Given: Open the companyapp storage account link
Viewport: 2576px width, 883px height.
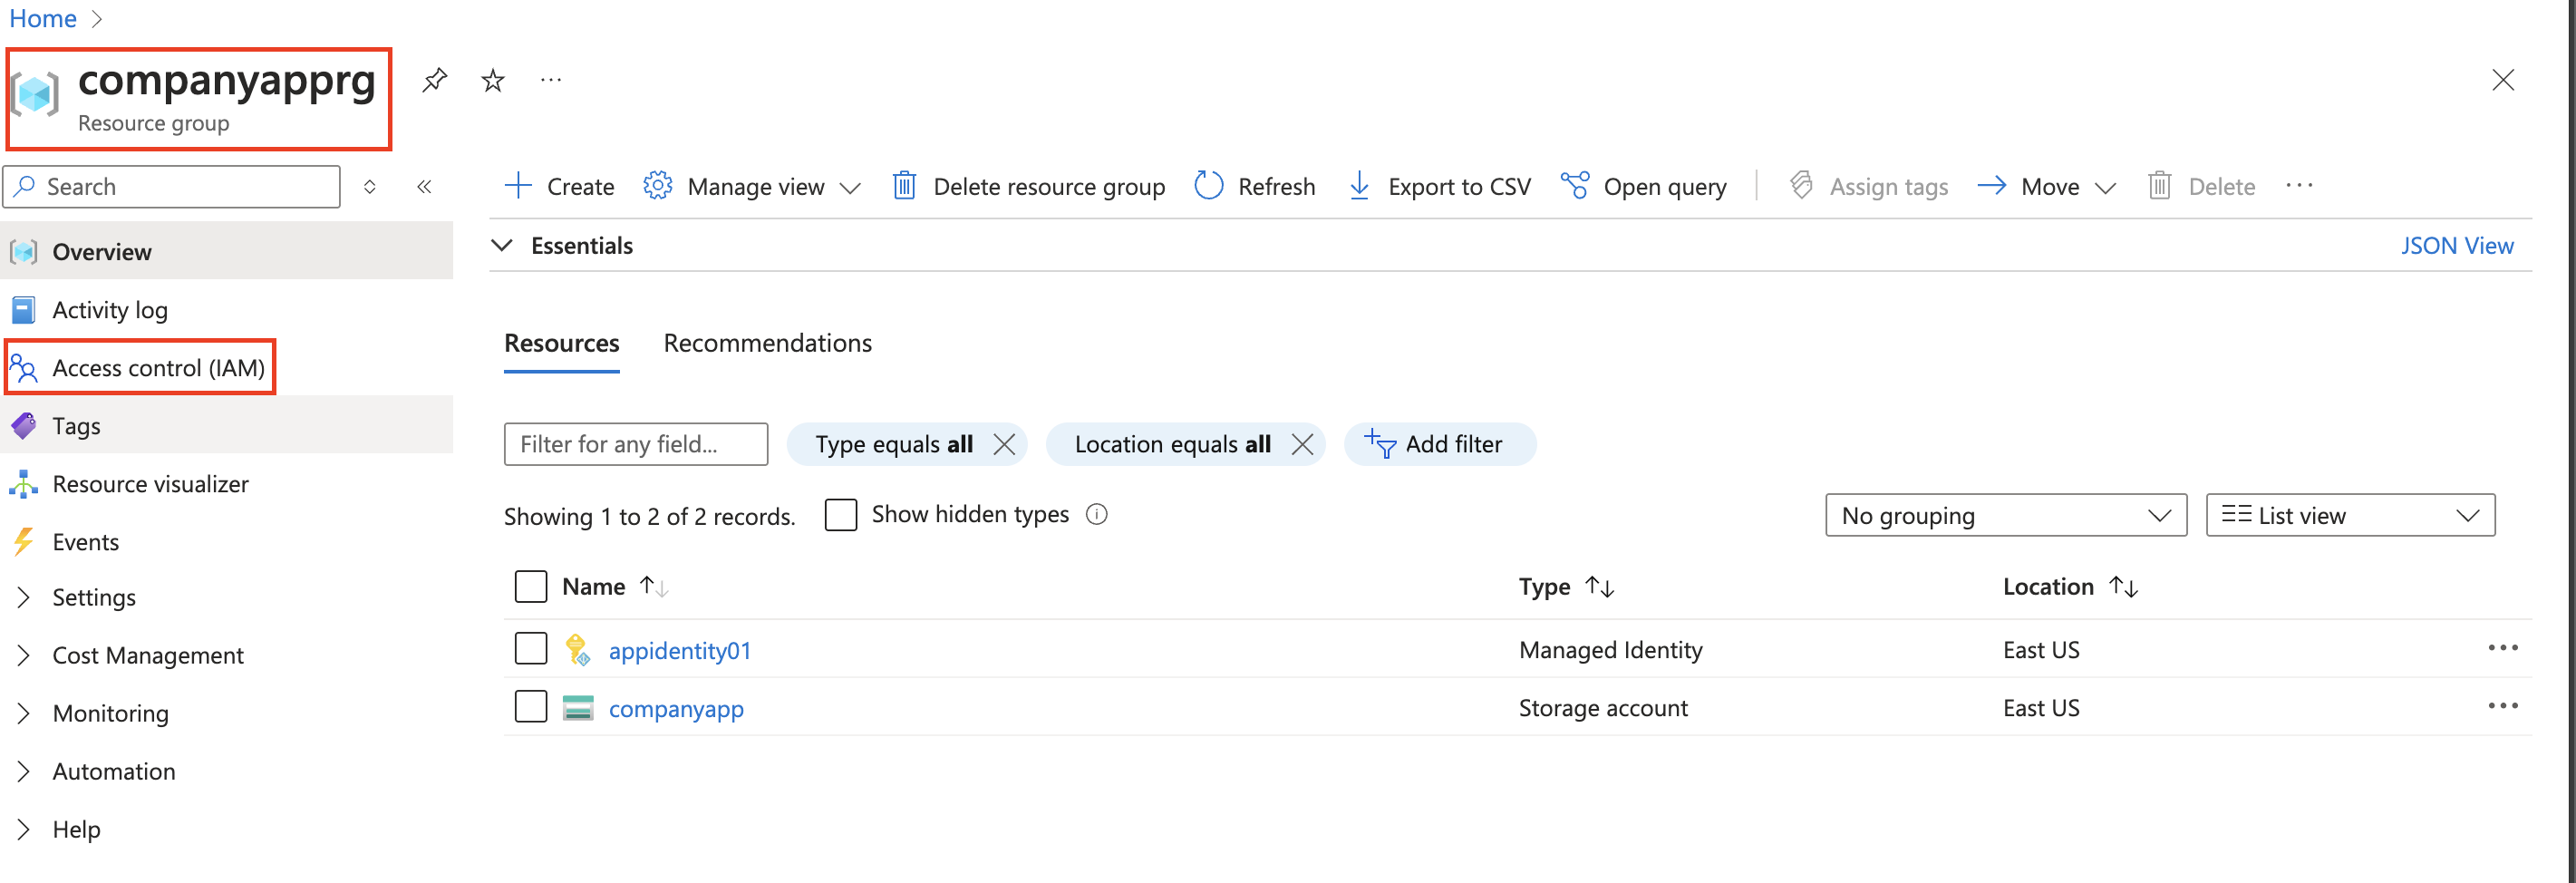Looking at the screenshot, I should click(676, 709).
